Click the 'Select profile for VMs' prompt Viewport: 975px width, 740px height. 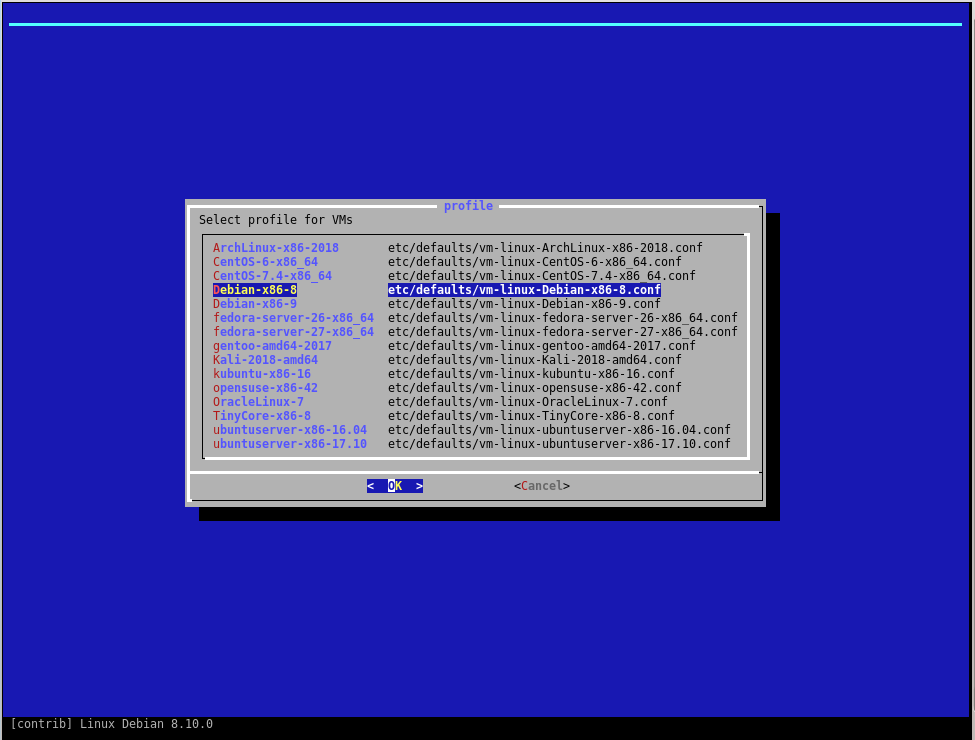[275, 220]
